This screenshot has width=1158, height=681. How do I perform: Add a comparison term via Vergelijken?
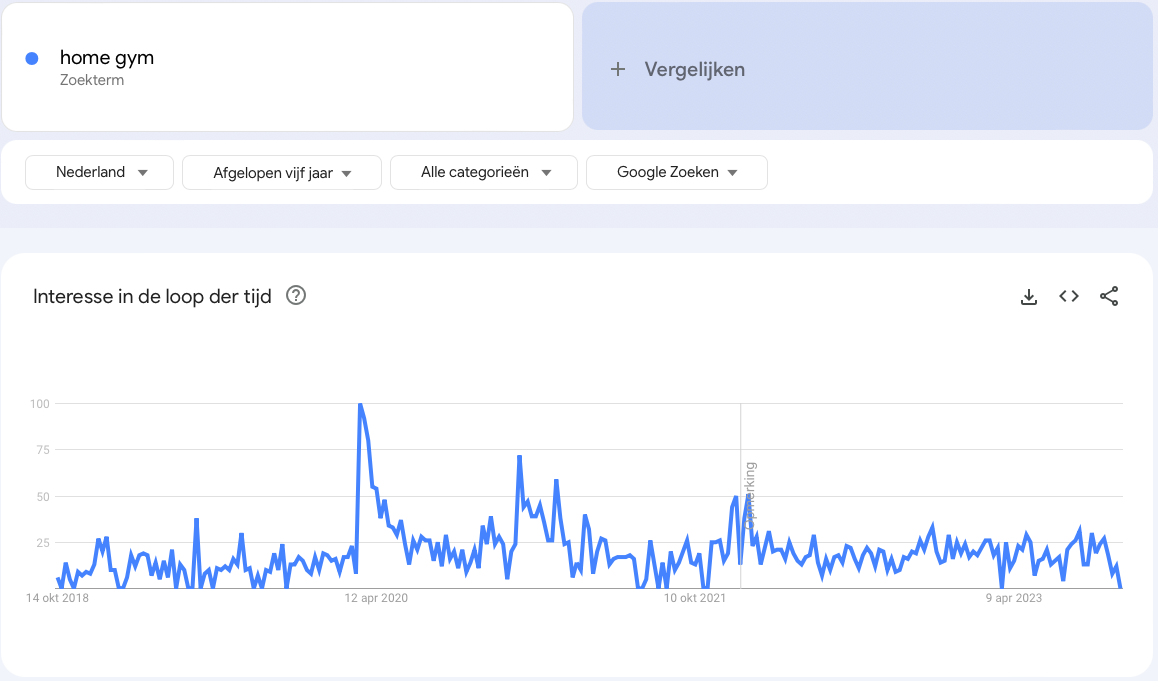click(x=694, y=69)
